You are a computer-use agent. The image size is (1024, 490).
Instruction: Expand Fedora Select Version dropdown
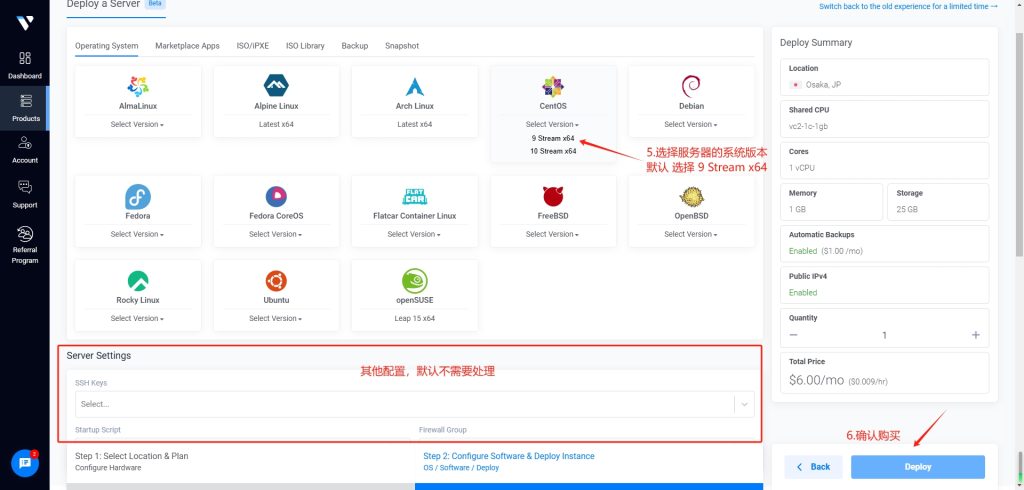137,234
